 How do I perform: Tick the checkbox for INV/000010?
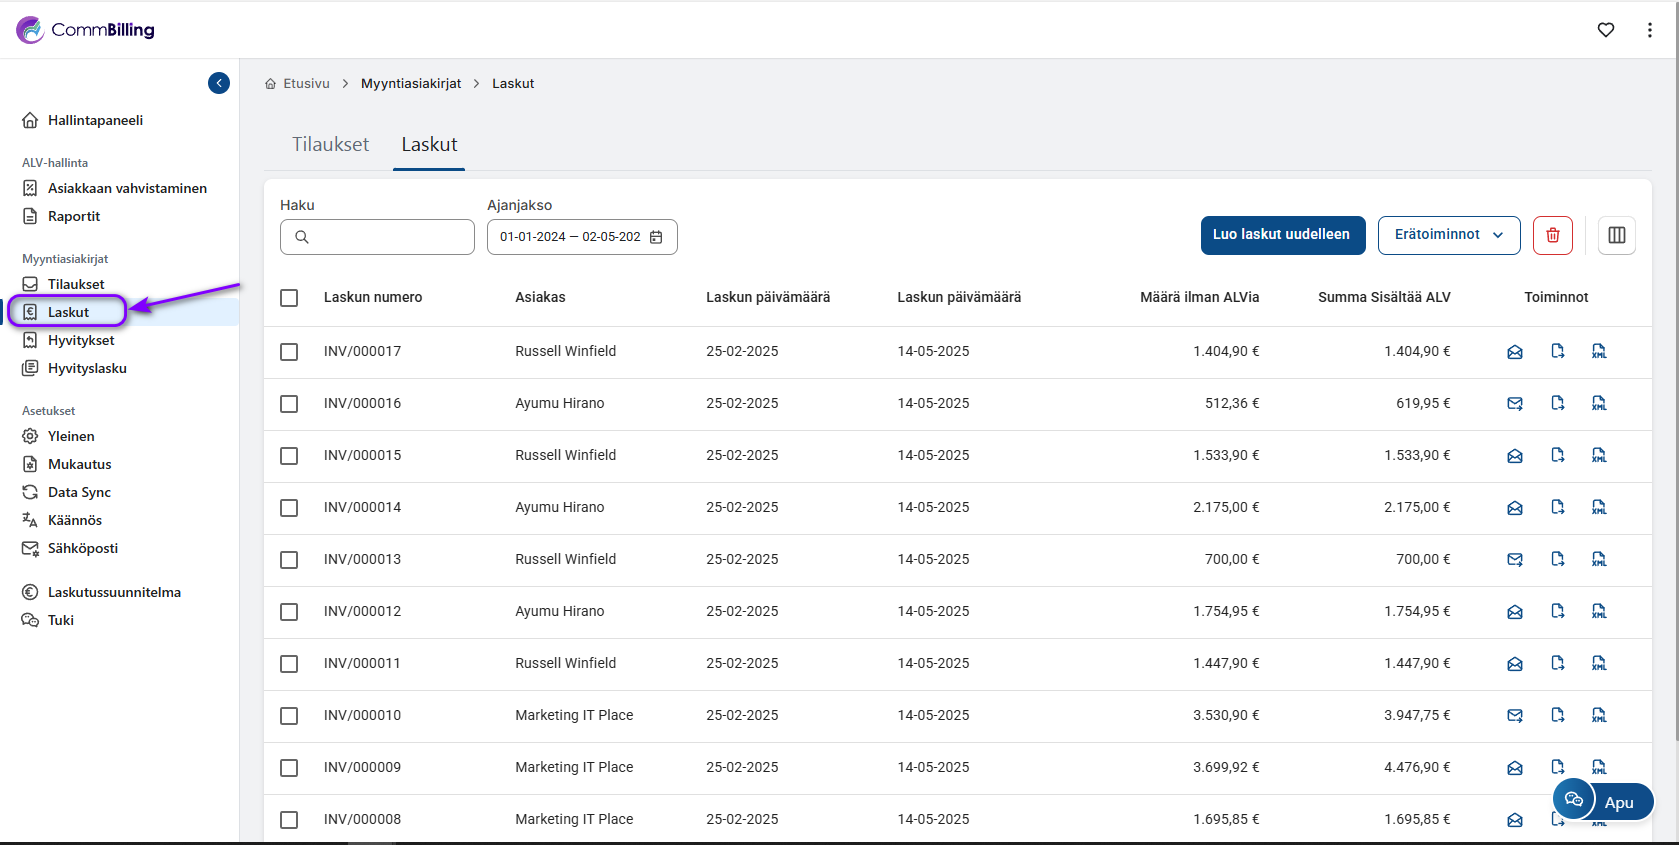(x=289, y=716)
